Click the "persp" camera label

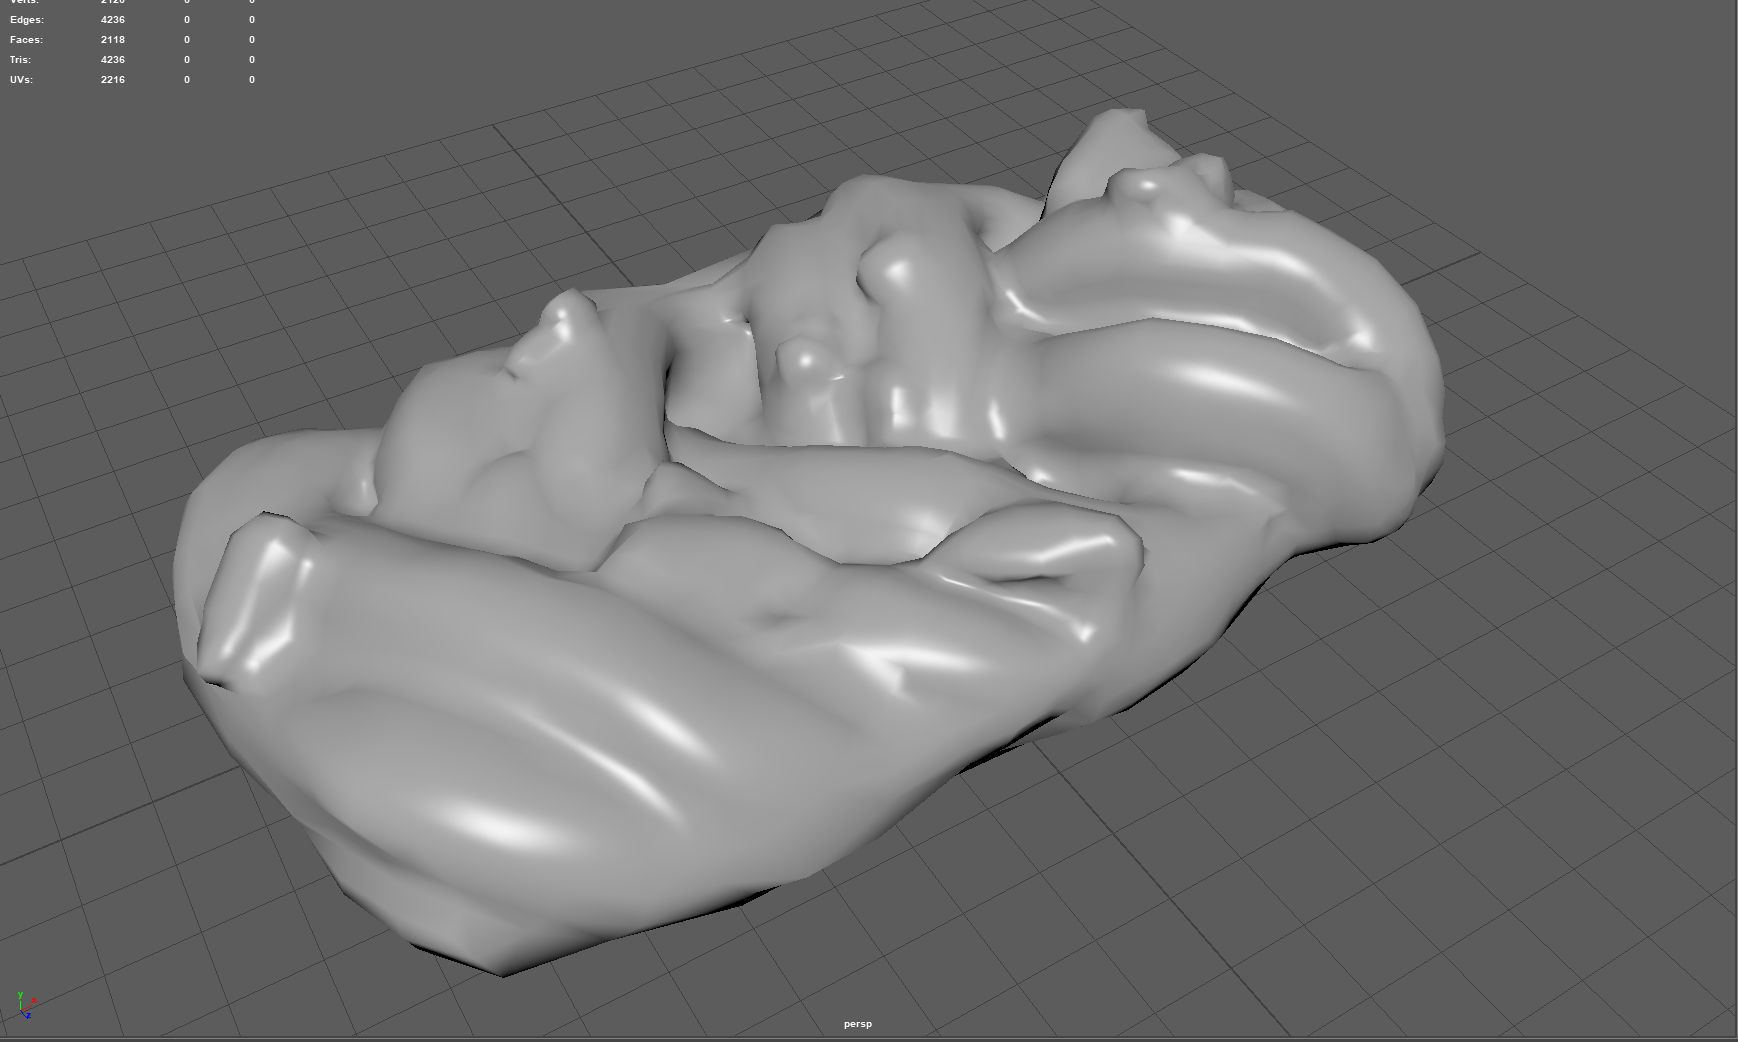858,1024
